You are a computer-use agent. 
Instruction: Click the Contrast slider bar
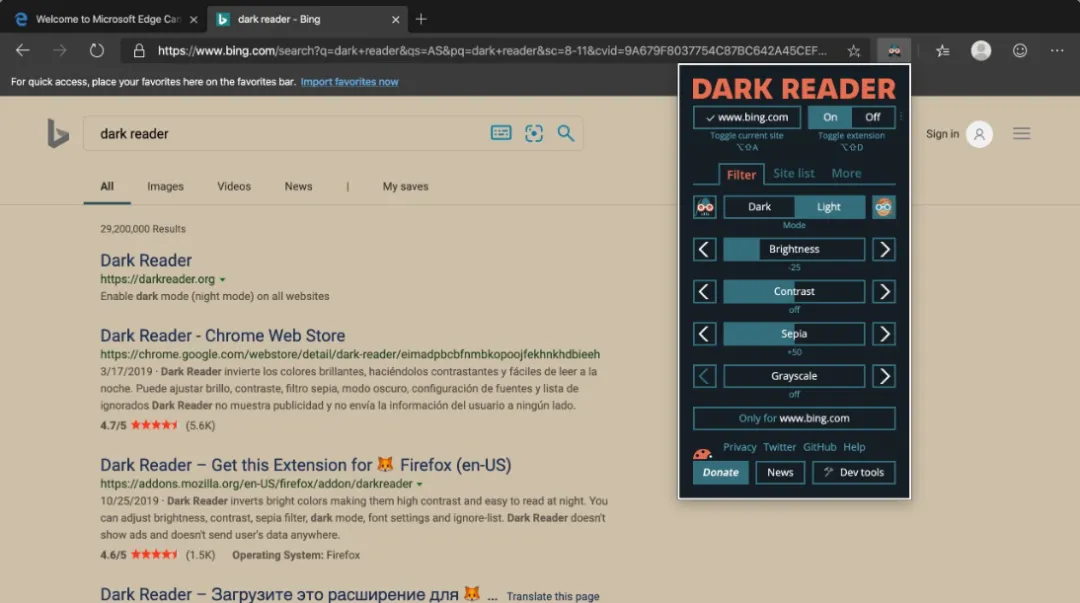pos(794,292)
